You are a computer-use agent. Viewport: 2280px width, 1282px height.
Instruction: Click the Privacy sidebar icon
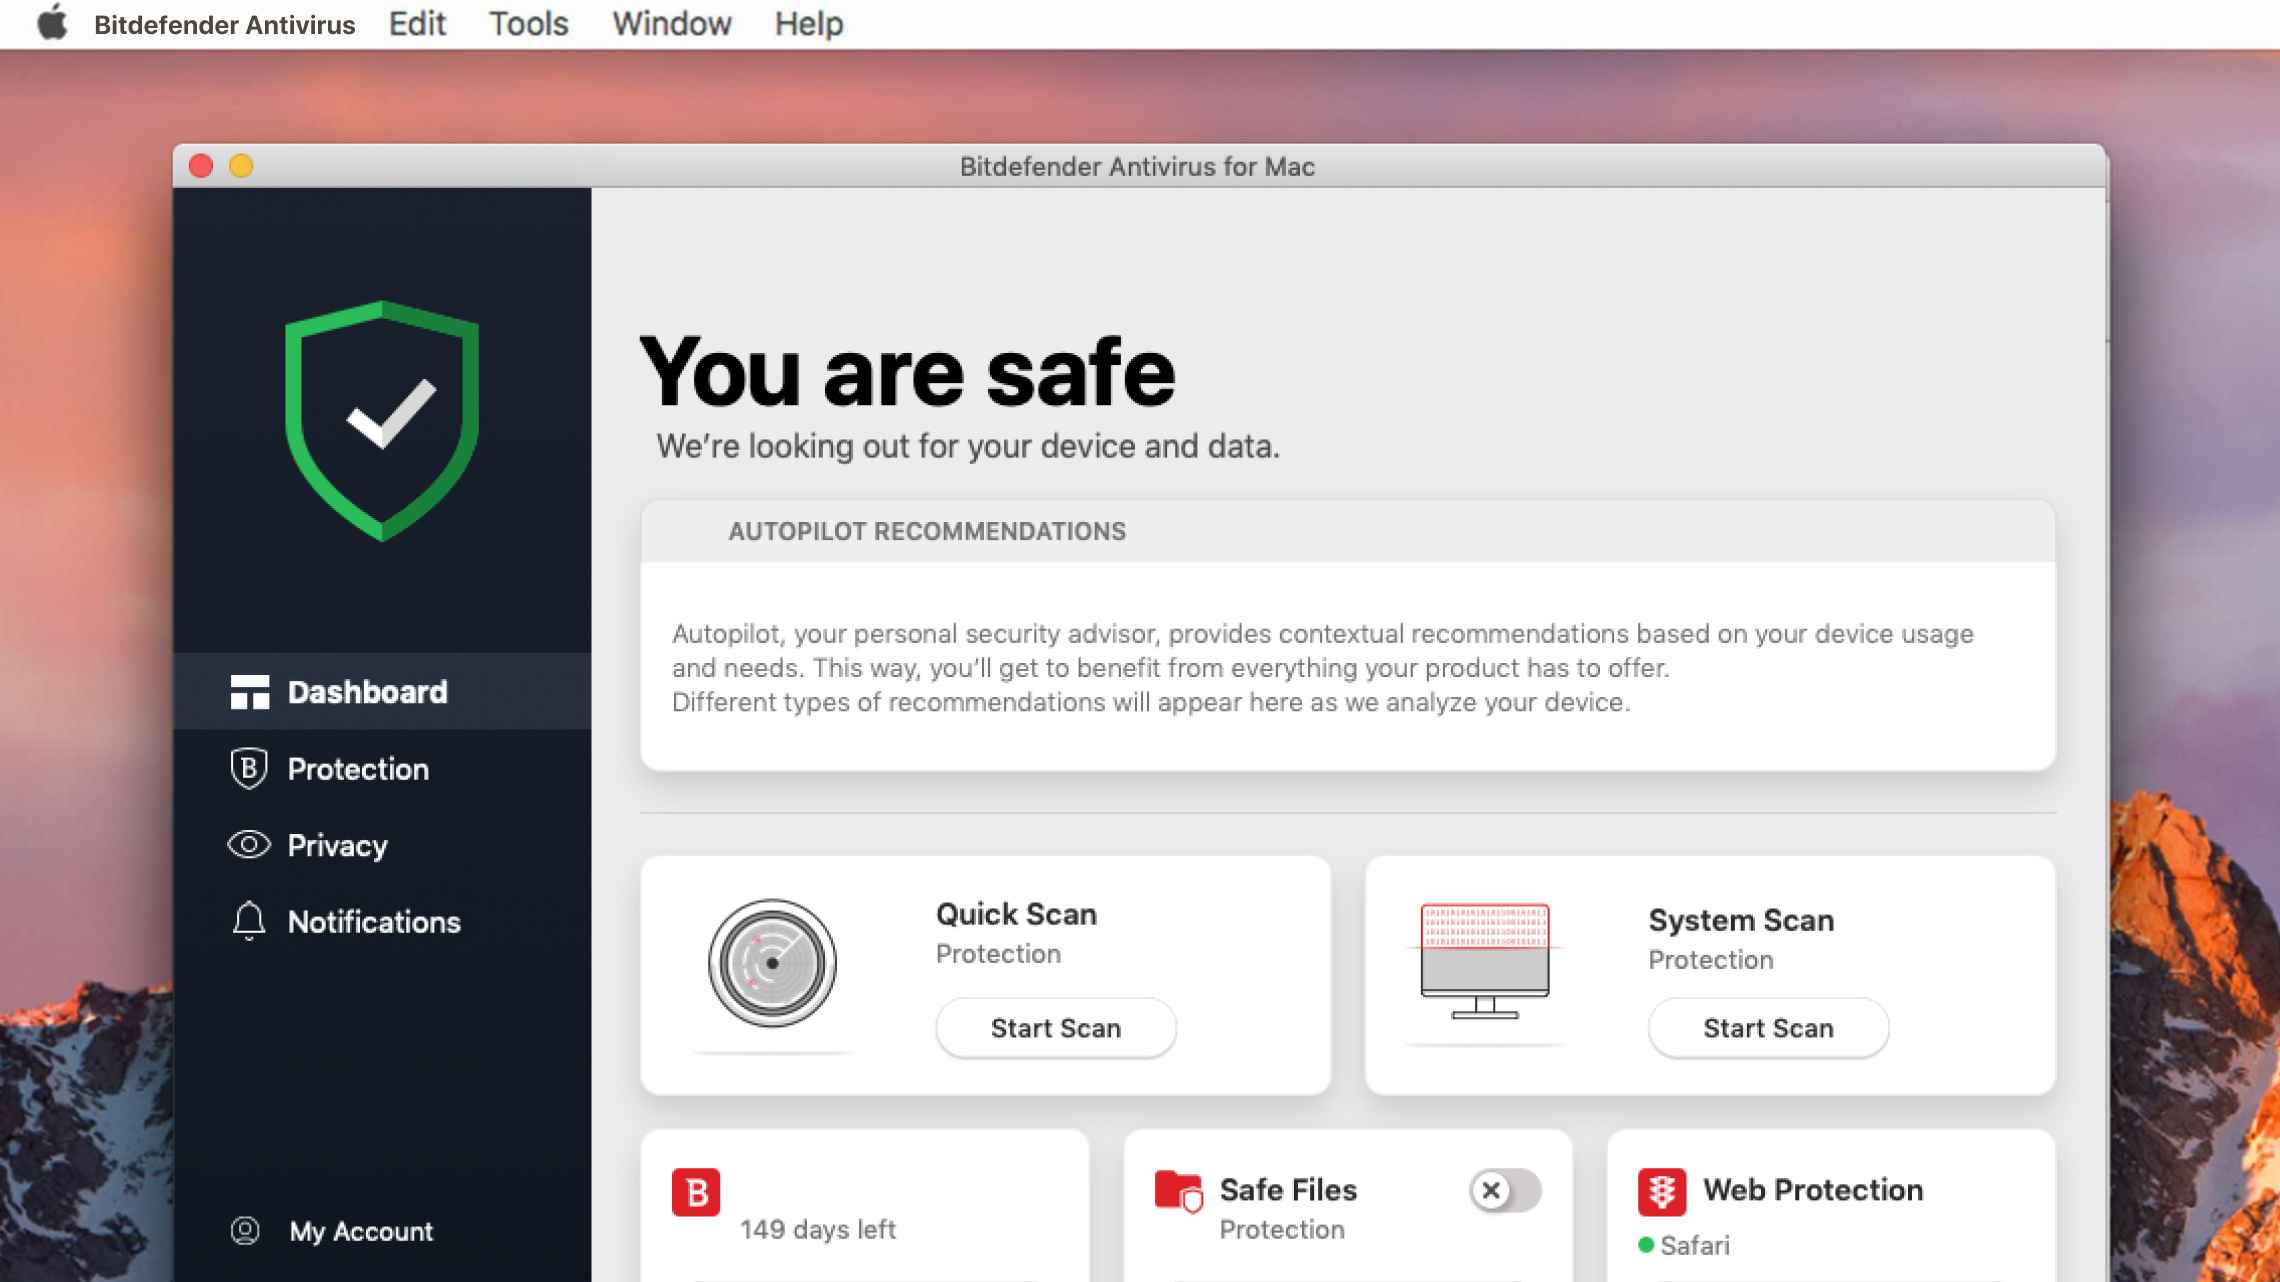click(x=249, y=845)
